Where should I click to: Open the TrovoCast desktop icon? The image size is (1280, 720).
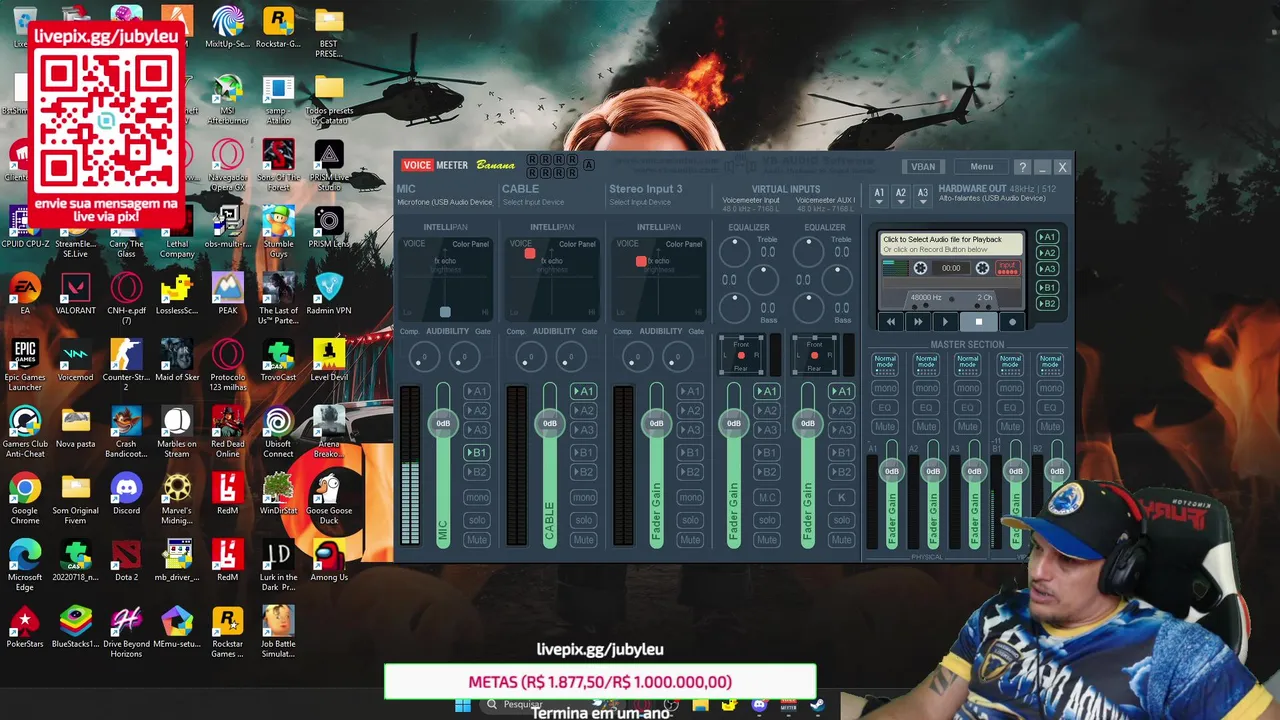click(x=278, y=360)
